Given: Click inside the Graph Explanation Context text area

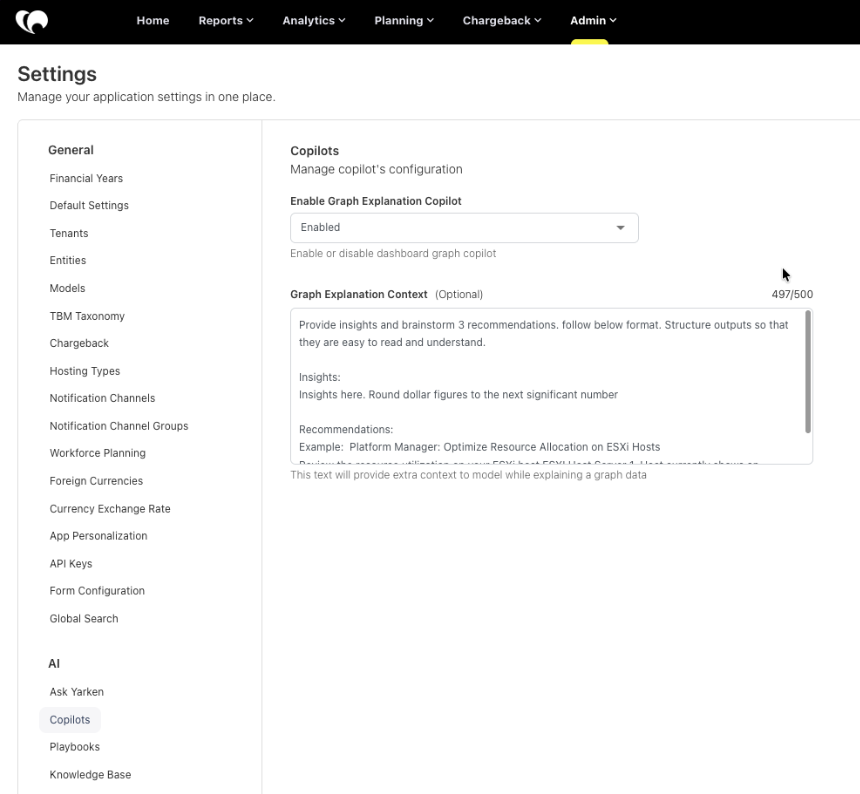Looking at the screenshot, I should pyautogui.click(x=548, y=386).
